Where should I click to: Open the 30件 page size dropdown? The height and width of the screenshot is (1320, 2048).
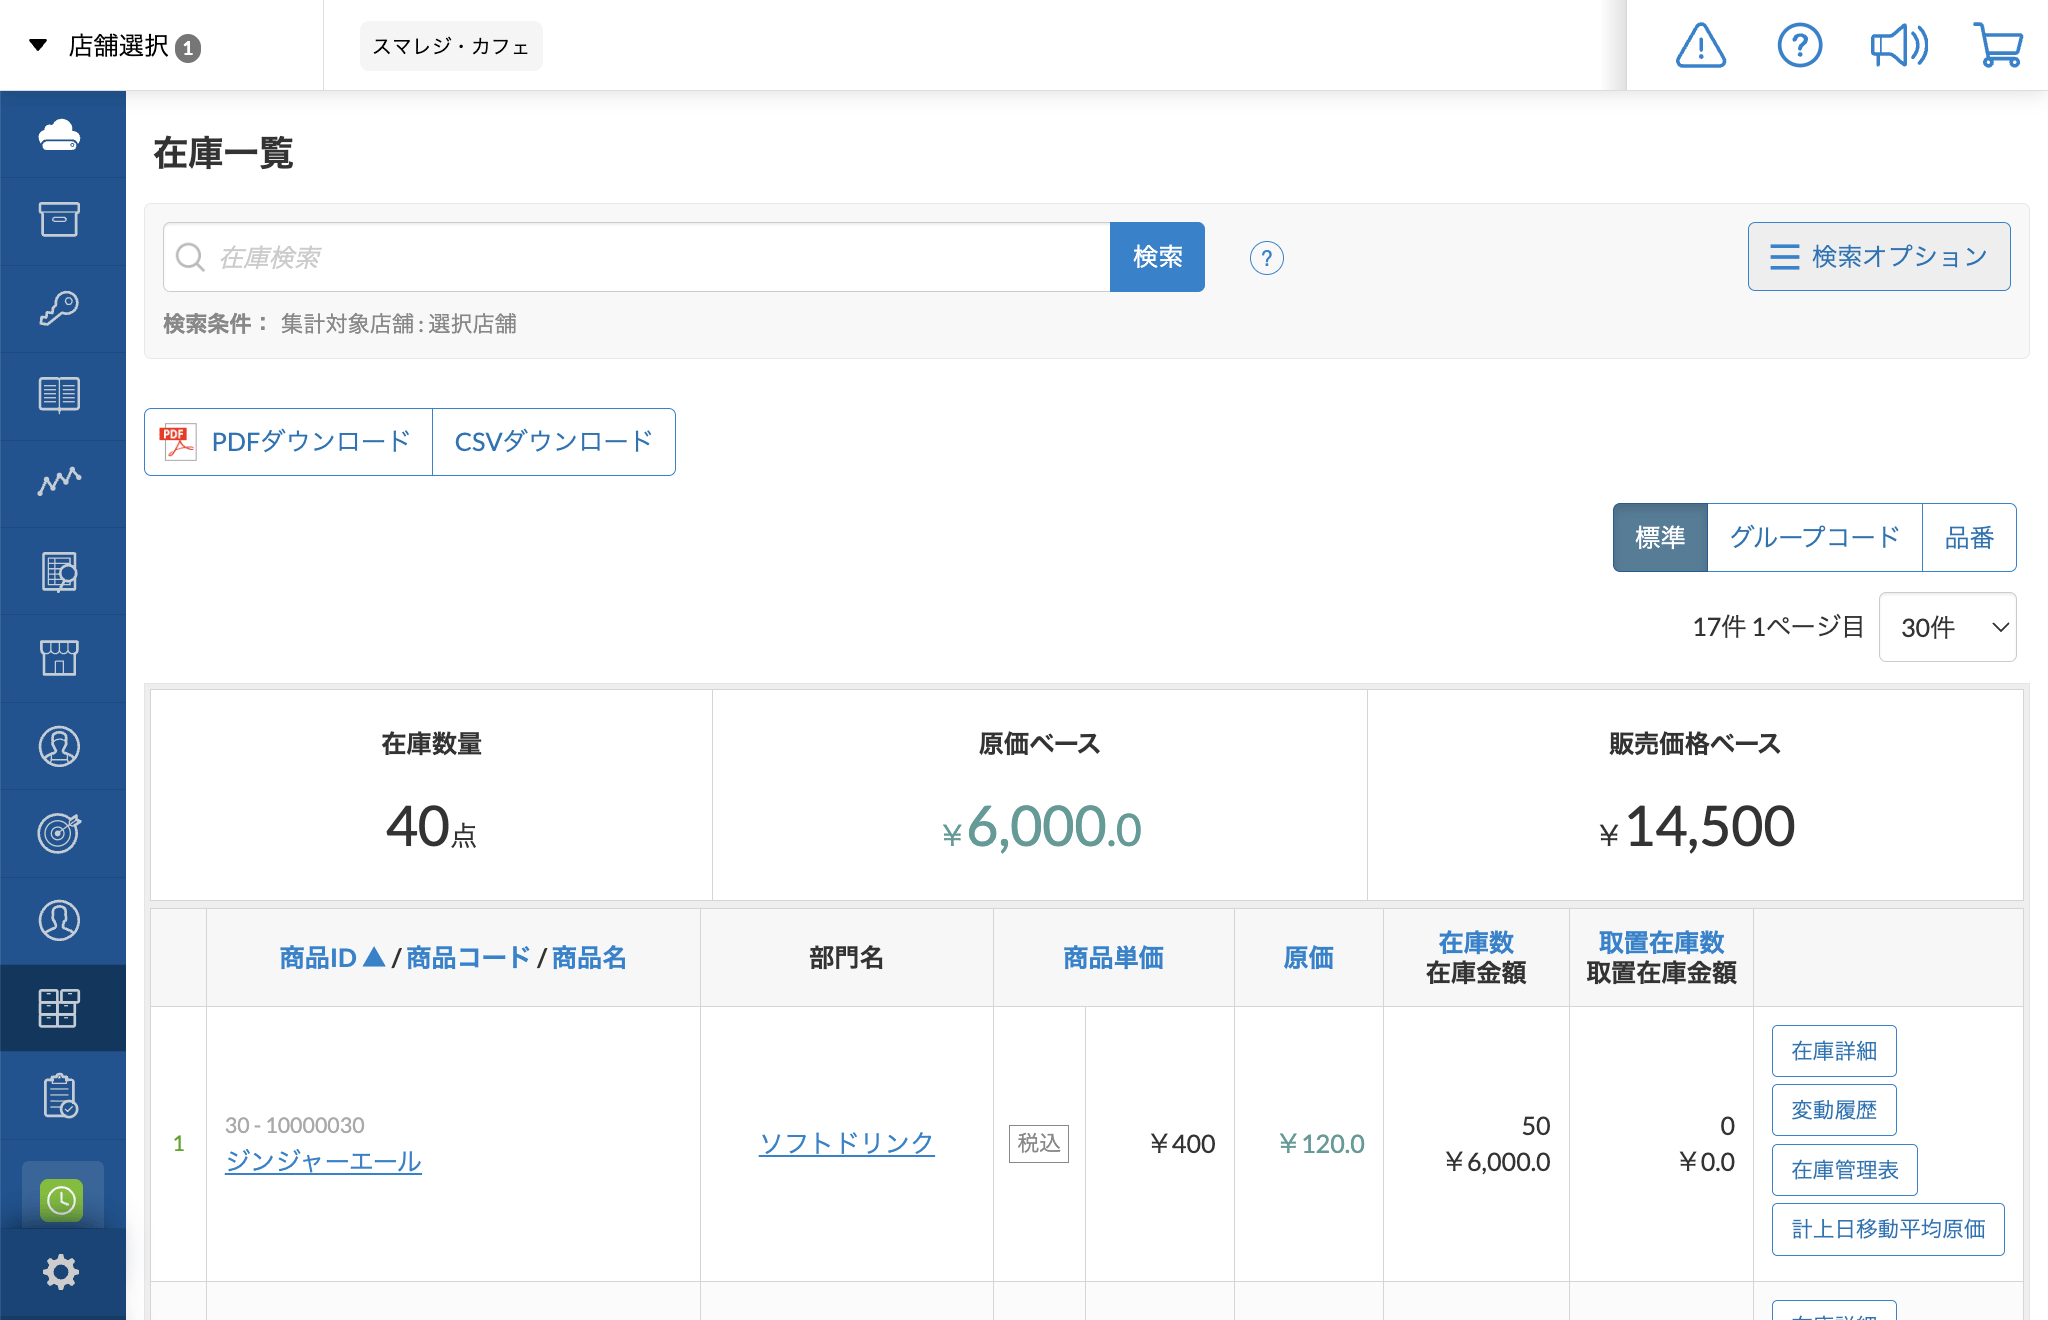1947,627
